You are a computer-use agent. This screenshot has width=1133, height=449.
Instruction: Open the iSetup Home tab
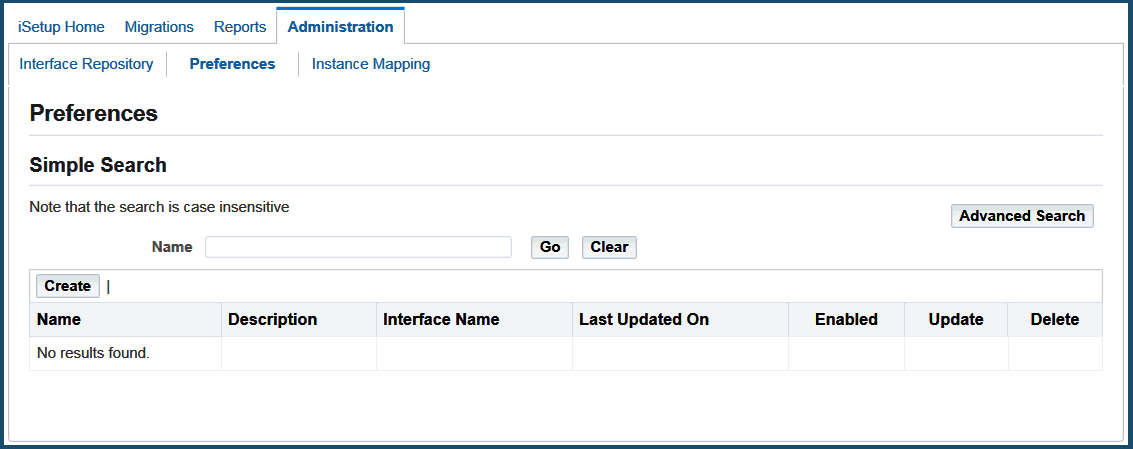click(61, 27)
